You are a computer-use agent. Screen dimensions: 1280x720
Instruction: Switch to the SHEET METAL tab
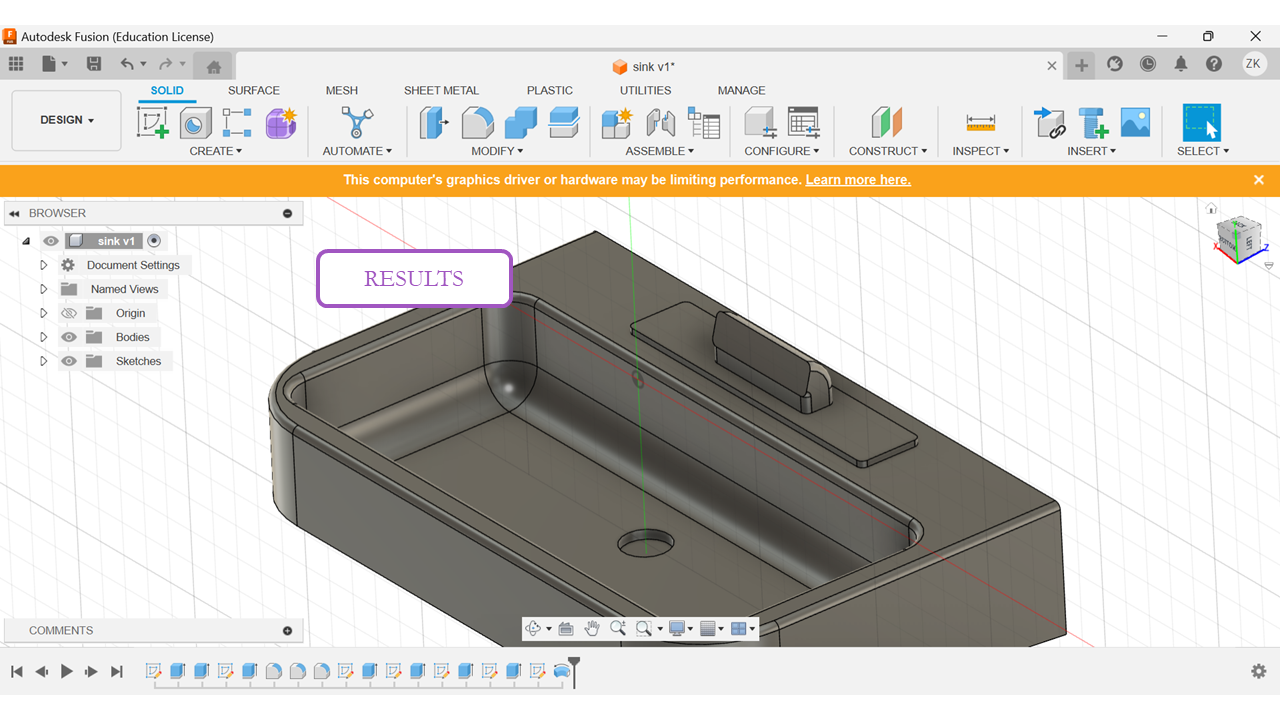(x=441, y=90)
